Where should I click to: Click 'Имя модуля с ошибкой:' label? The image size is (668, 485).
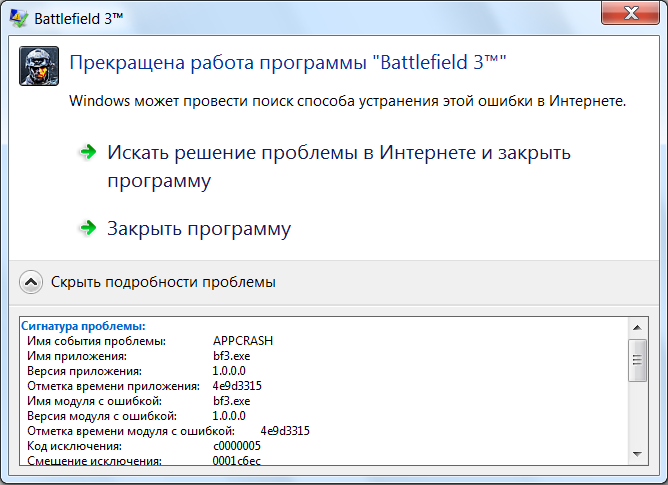[95, 401]
